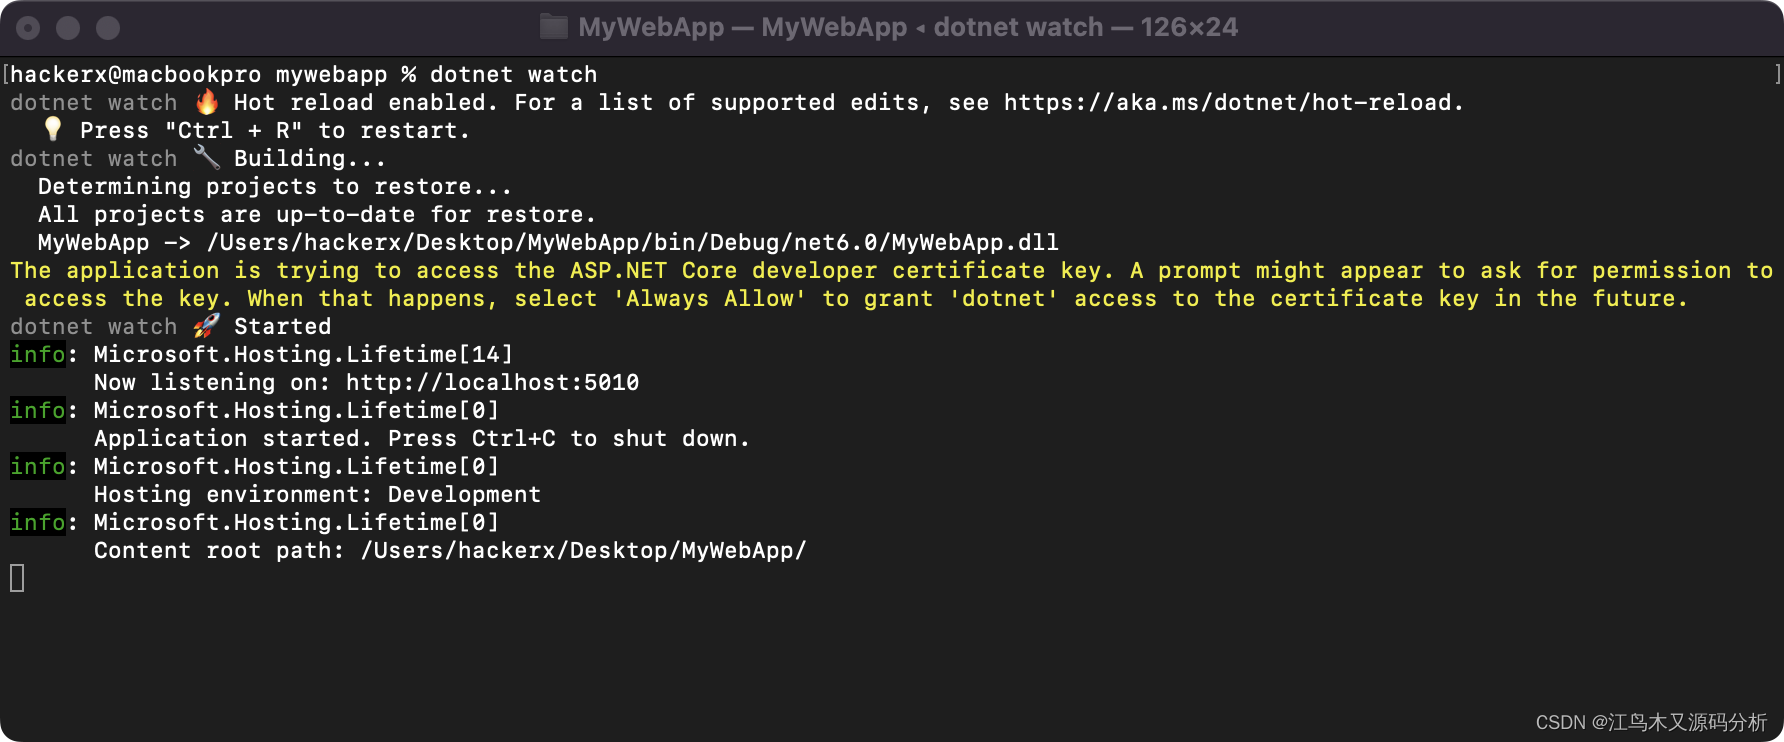This screenshot has height=742, width=1784.
Task: Click the Content root path directory text
Action: pyautogui.click(x=582, y=550)
